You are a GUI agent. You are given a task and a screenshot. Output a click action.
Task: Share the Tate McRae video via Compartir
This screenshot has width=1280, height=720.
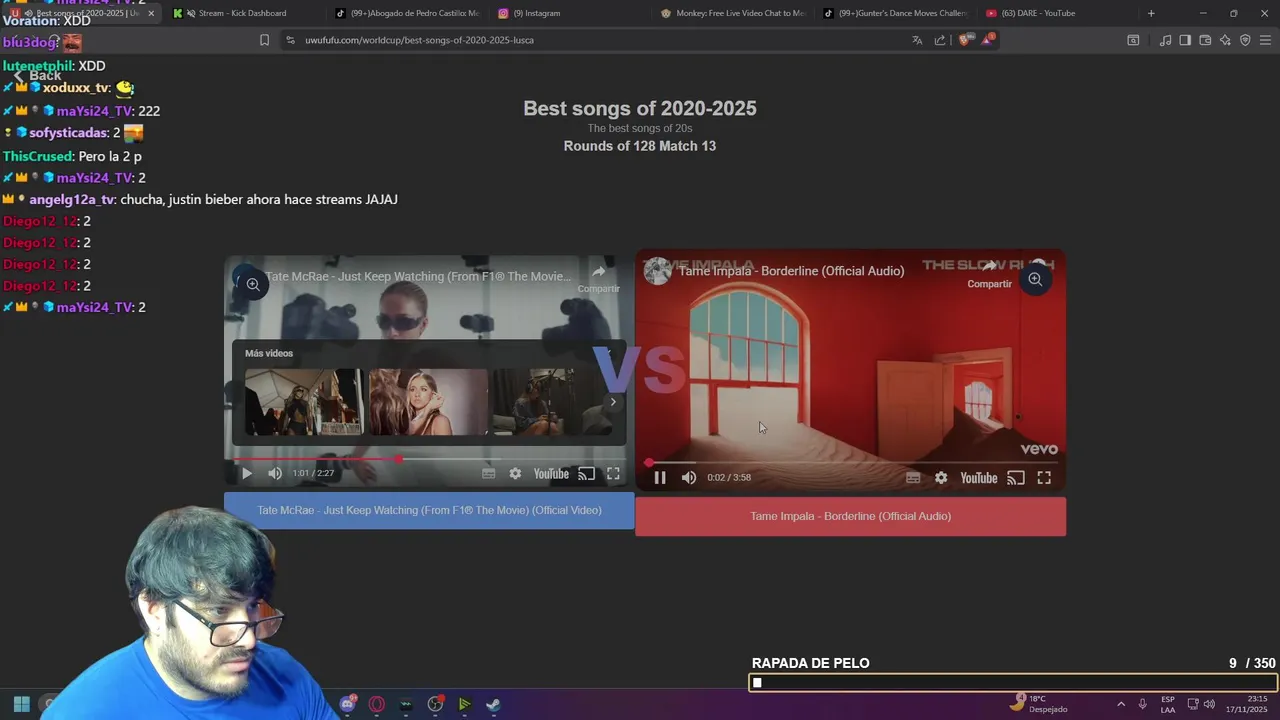(x=598, y=279)
